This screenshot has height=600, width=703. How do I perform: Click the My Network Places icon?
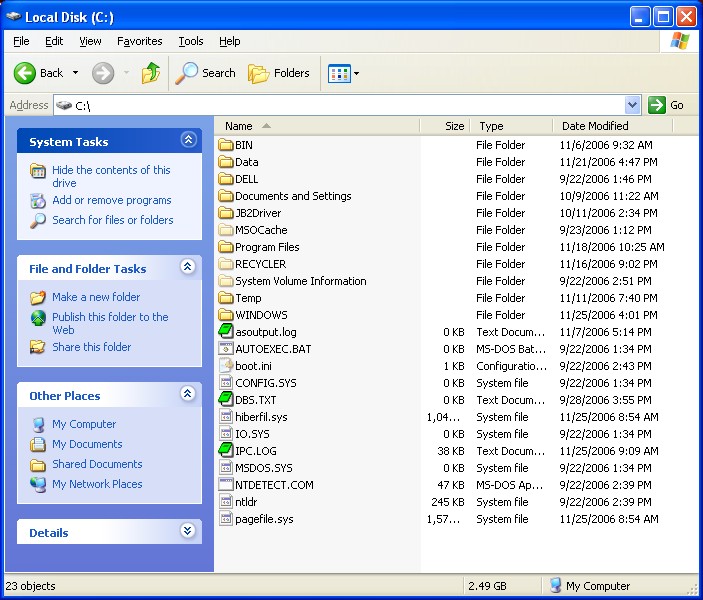tap(38, 484)
